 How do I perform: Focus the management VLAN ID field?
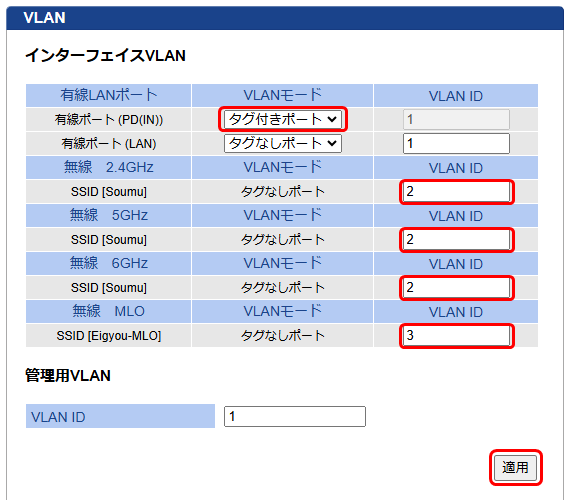[x=295, y=416]
